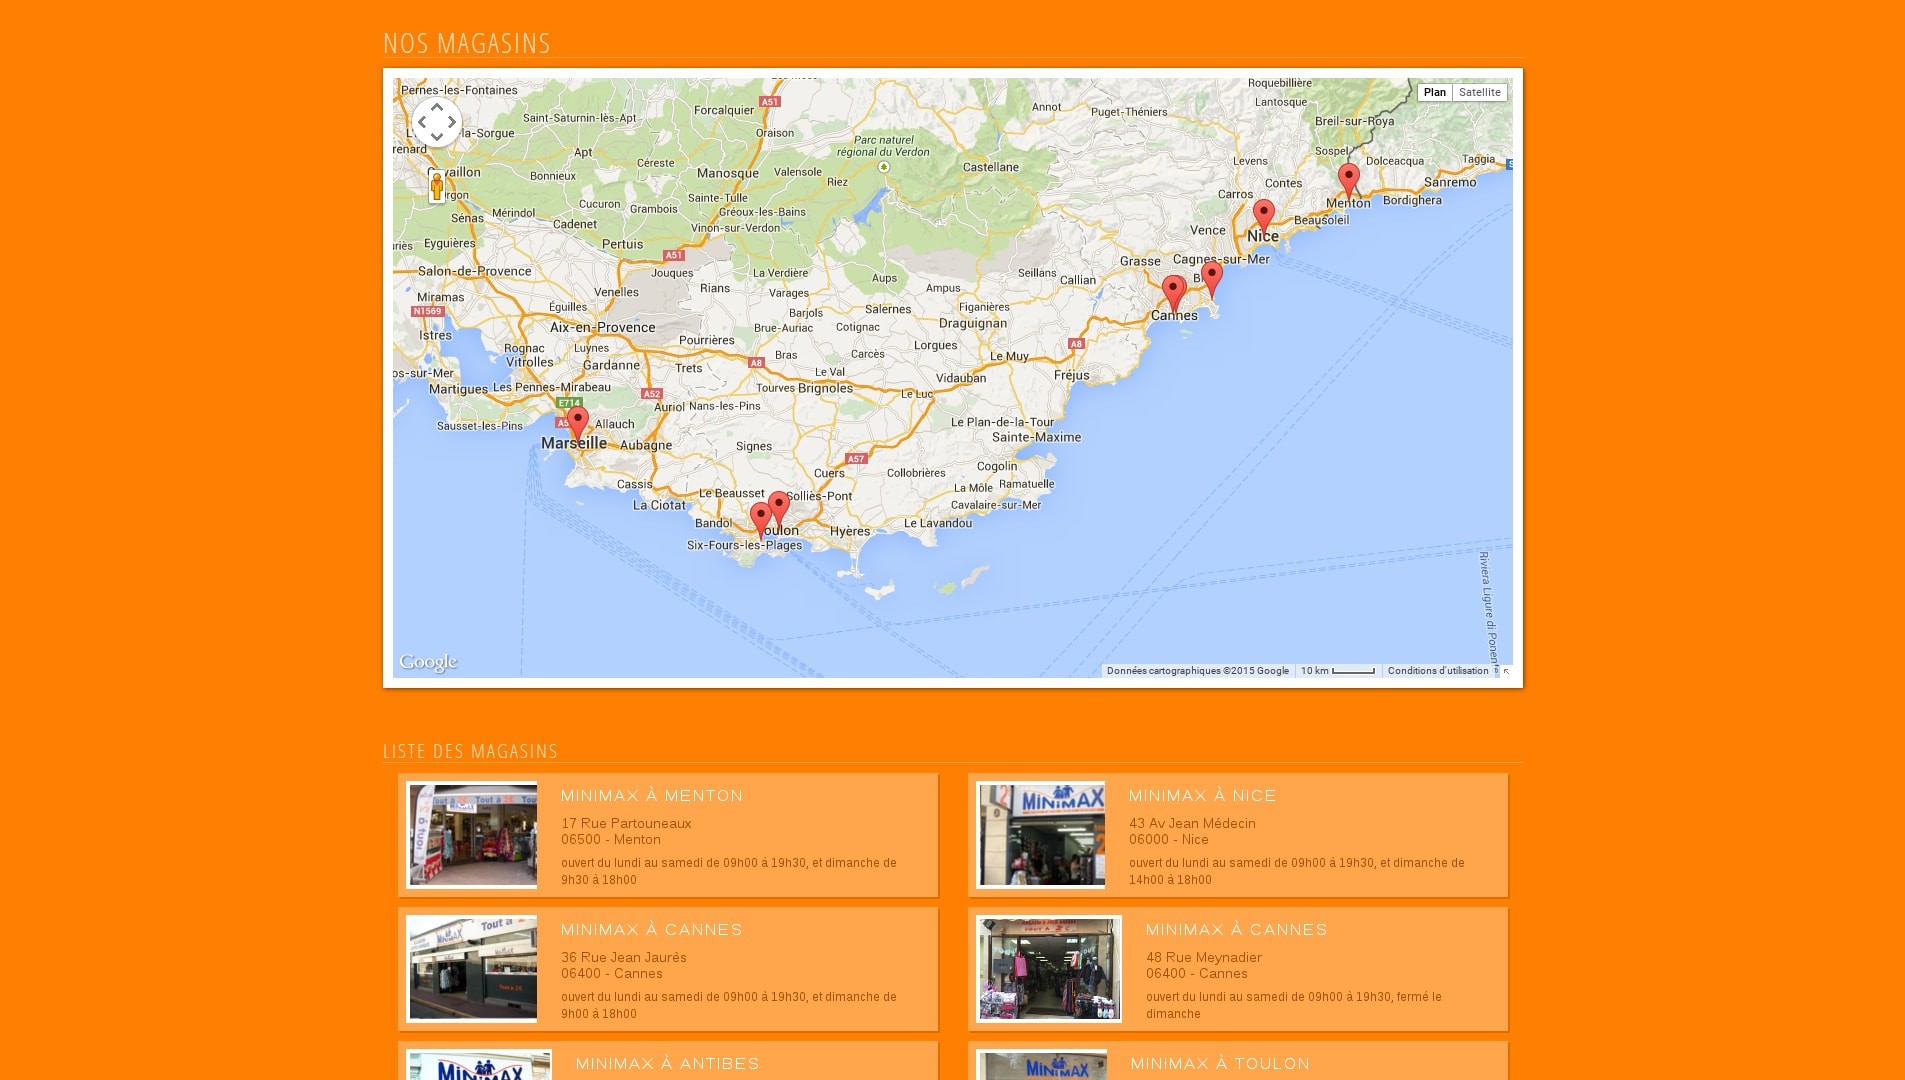Click the Nos Magasins heading
Screen dimensions: 1905x1080
tap(467, 43)
